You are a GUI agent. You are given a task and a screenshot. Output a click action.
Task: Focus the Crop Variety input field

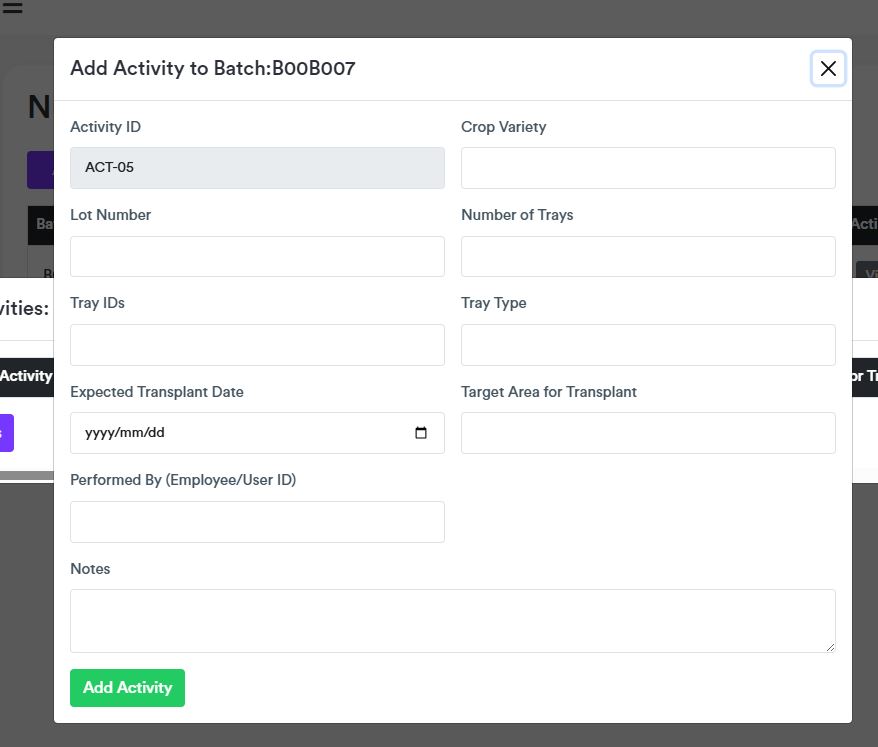point(648,168)
